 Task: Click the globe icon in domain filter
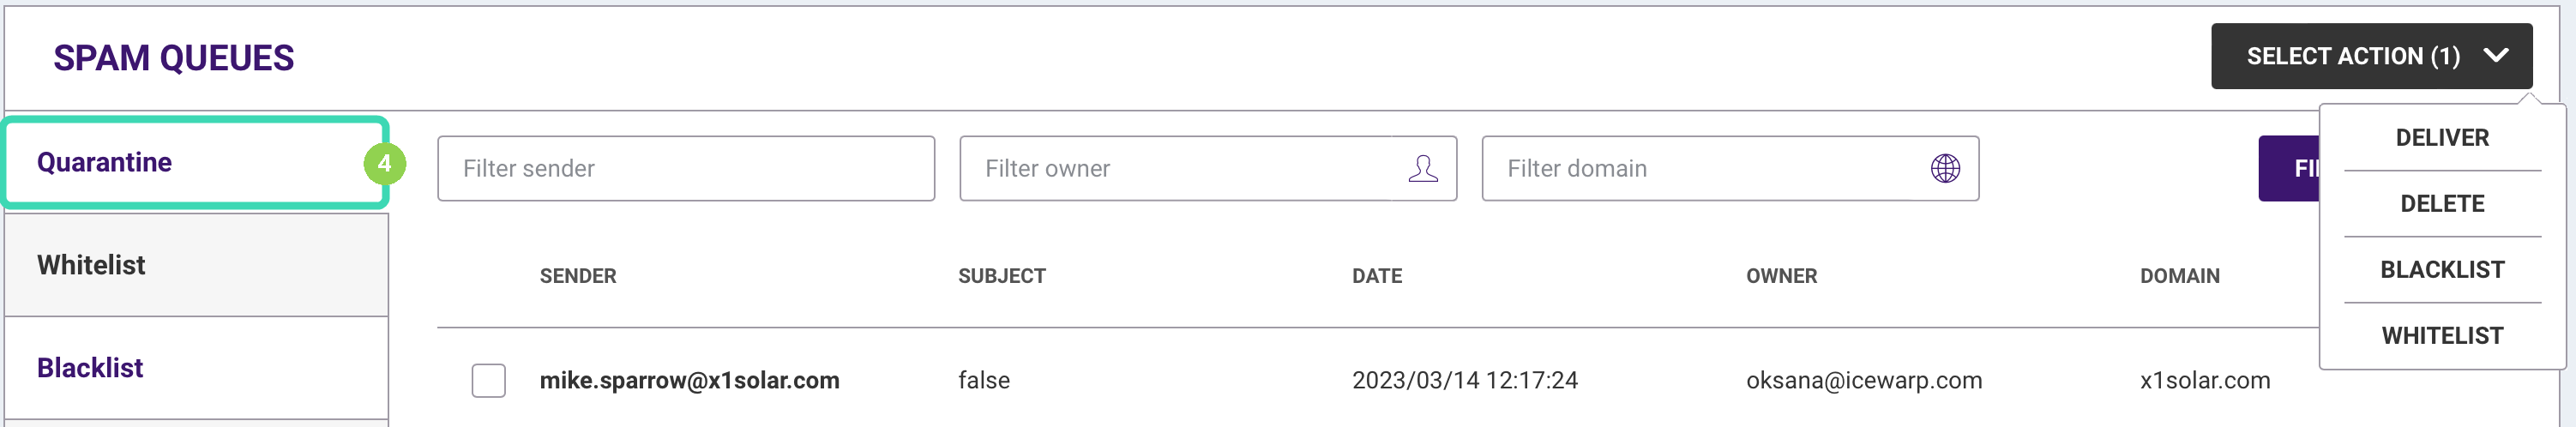pyautogui.click(x=1944, y=169)
